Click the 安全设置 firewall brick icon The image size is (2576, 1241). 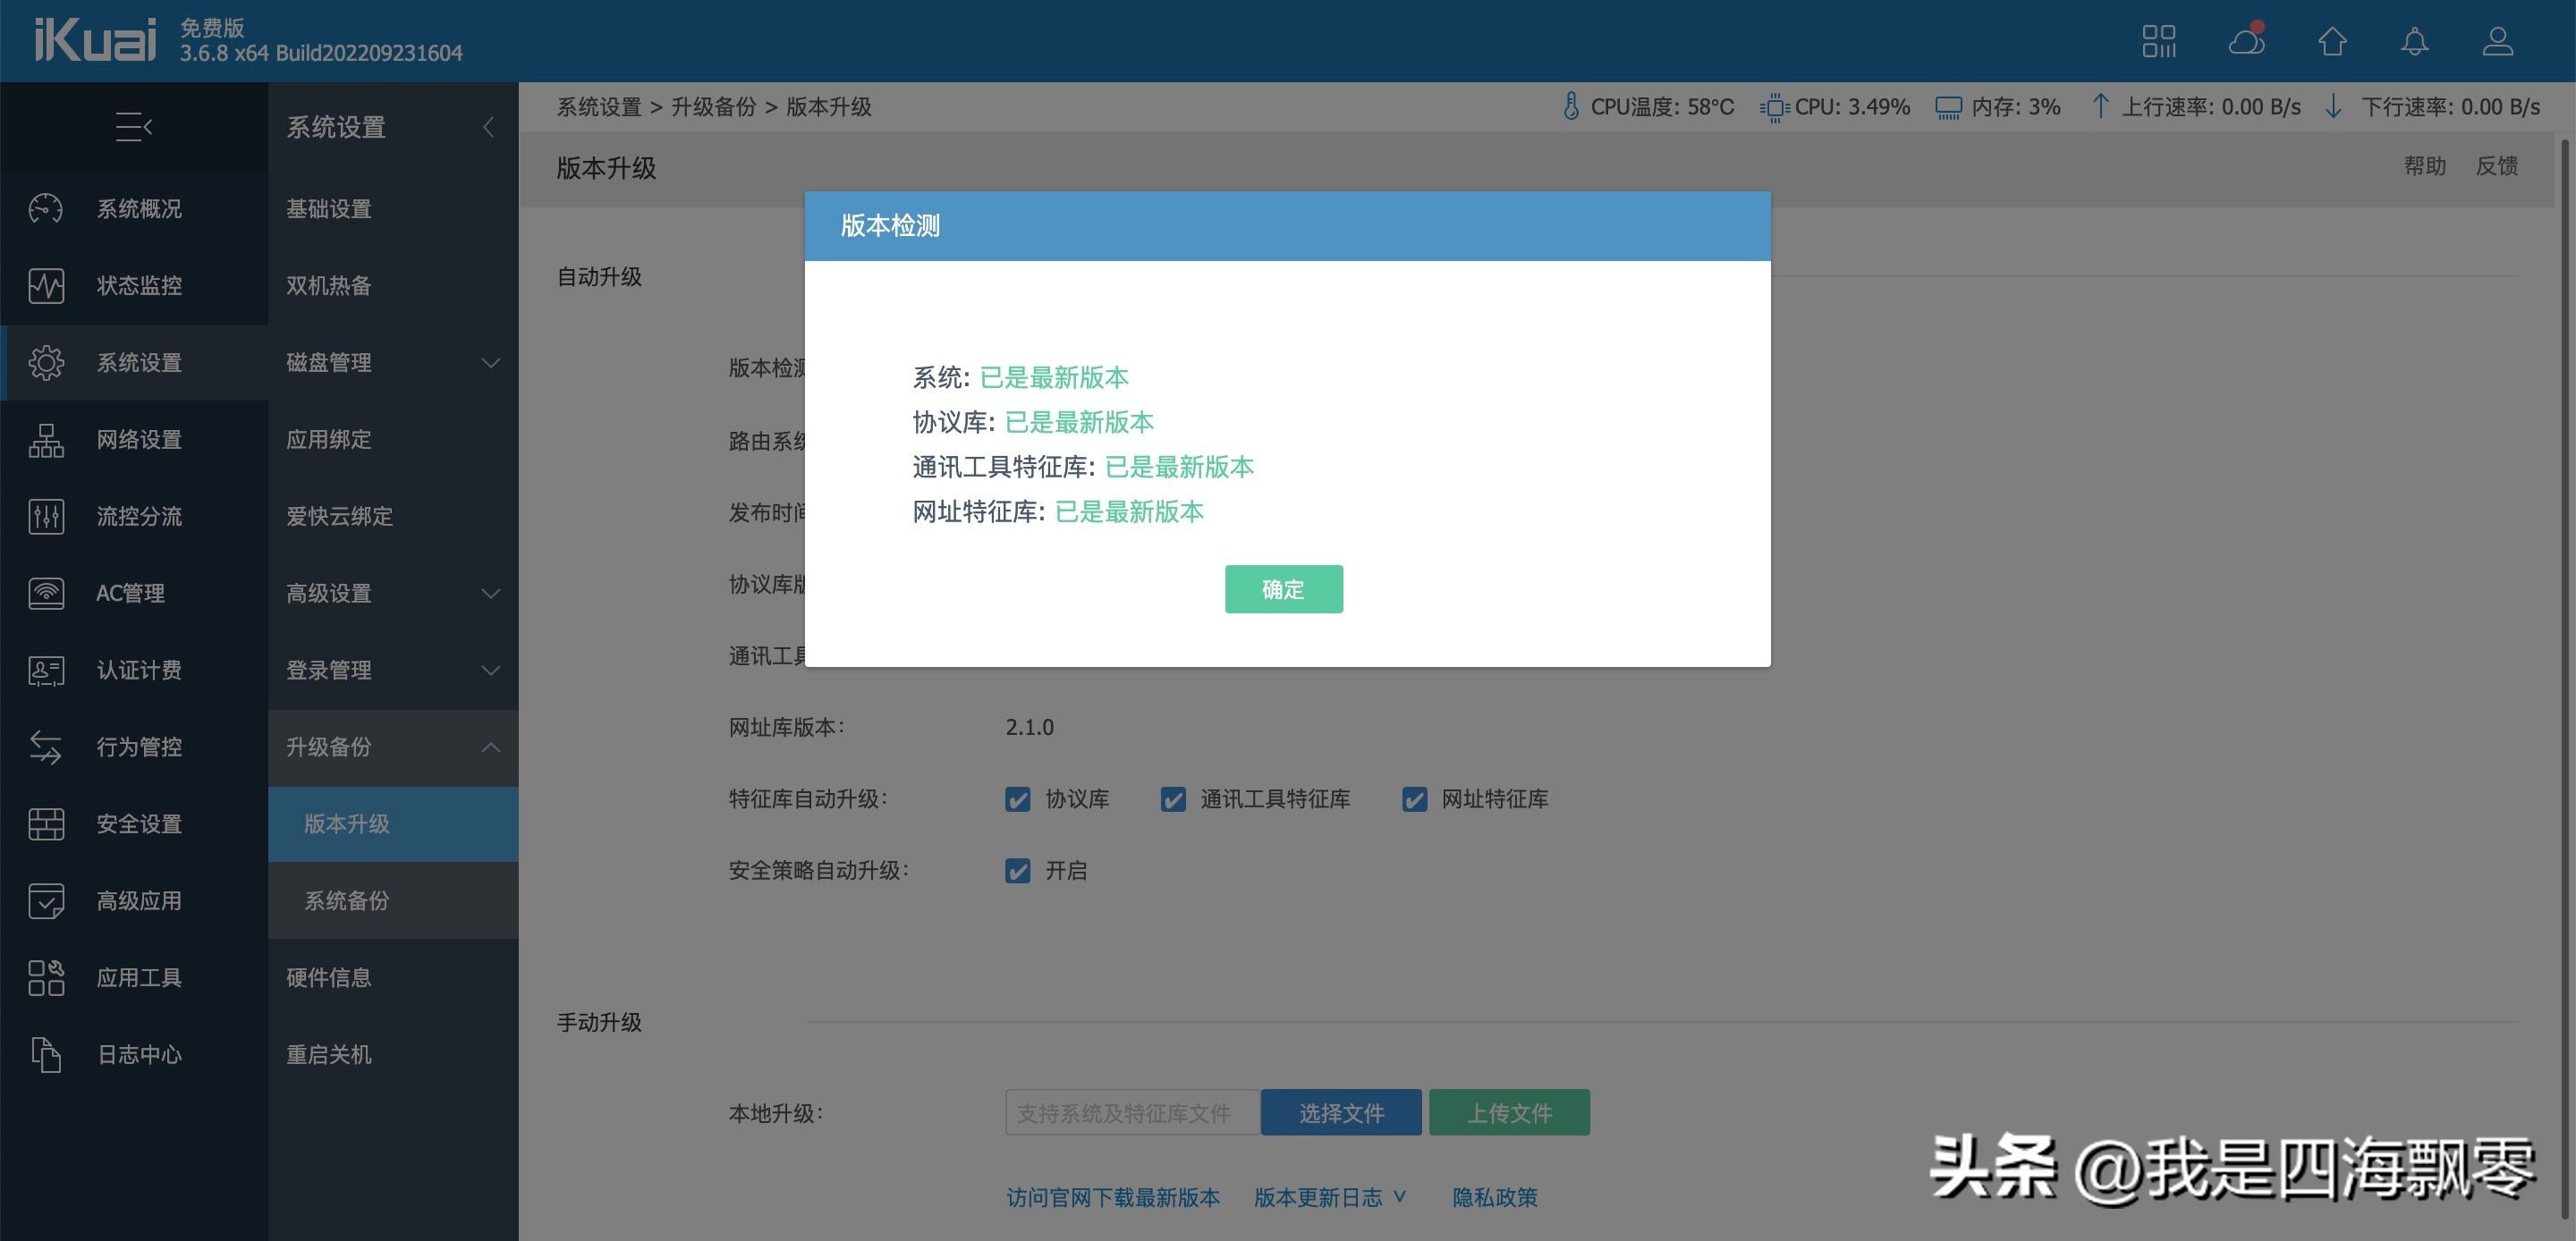click(x=46, y=824)
